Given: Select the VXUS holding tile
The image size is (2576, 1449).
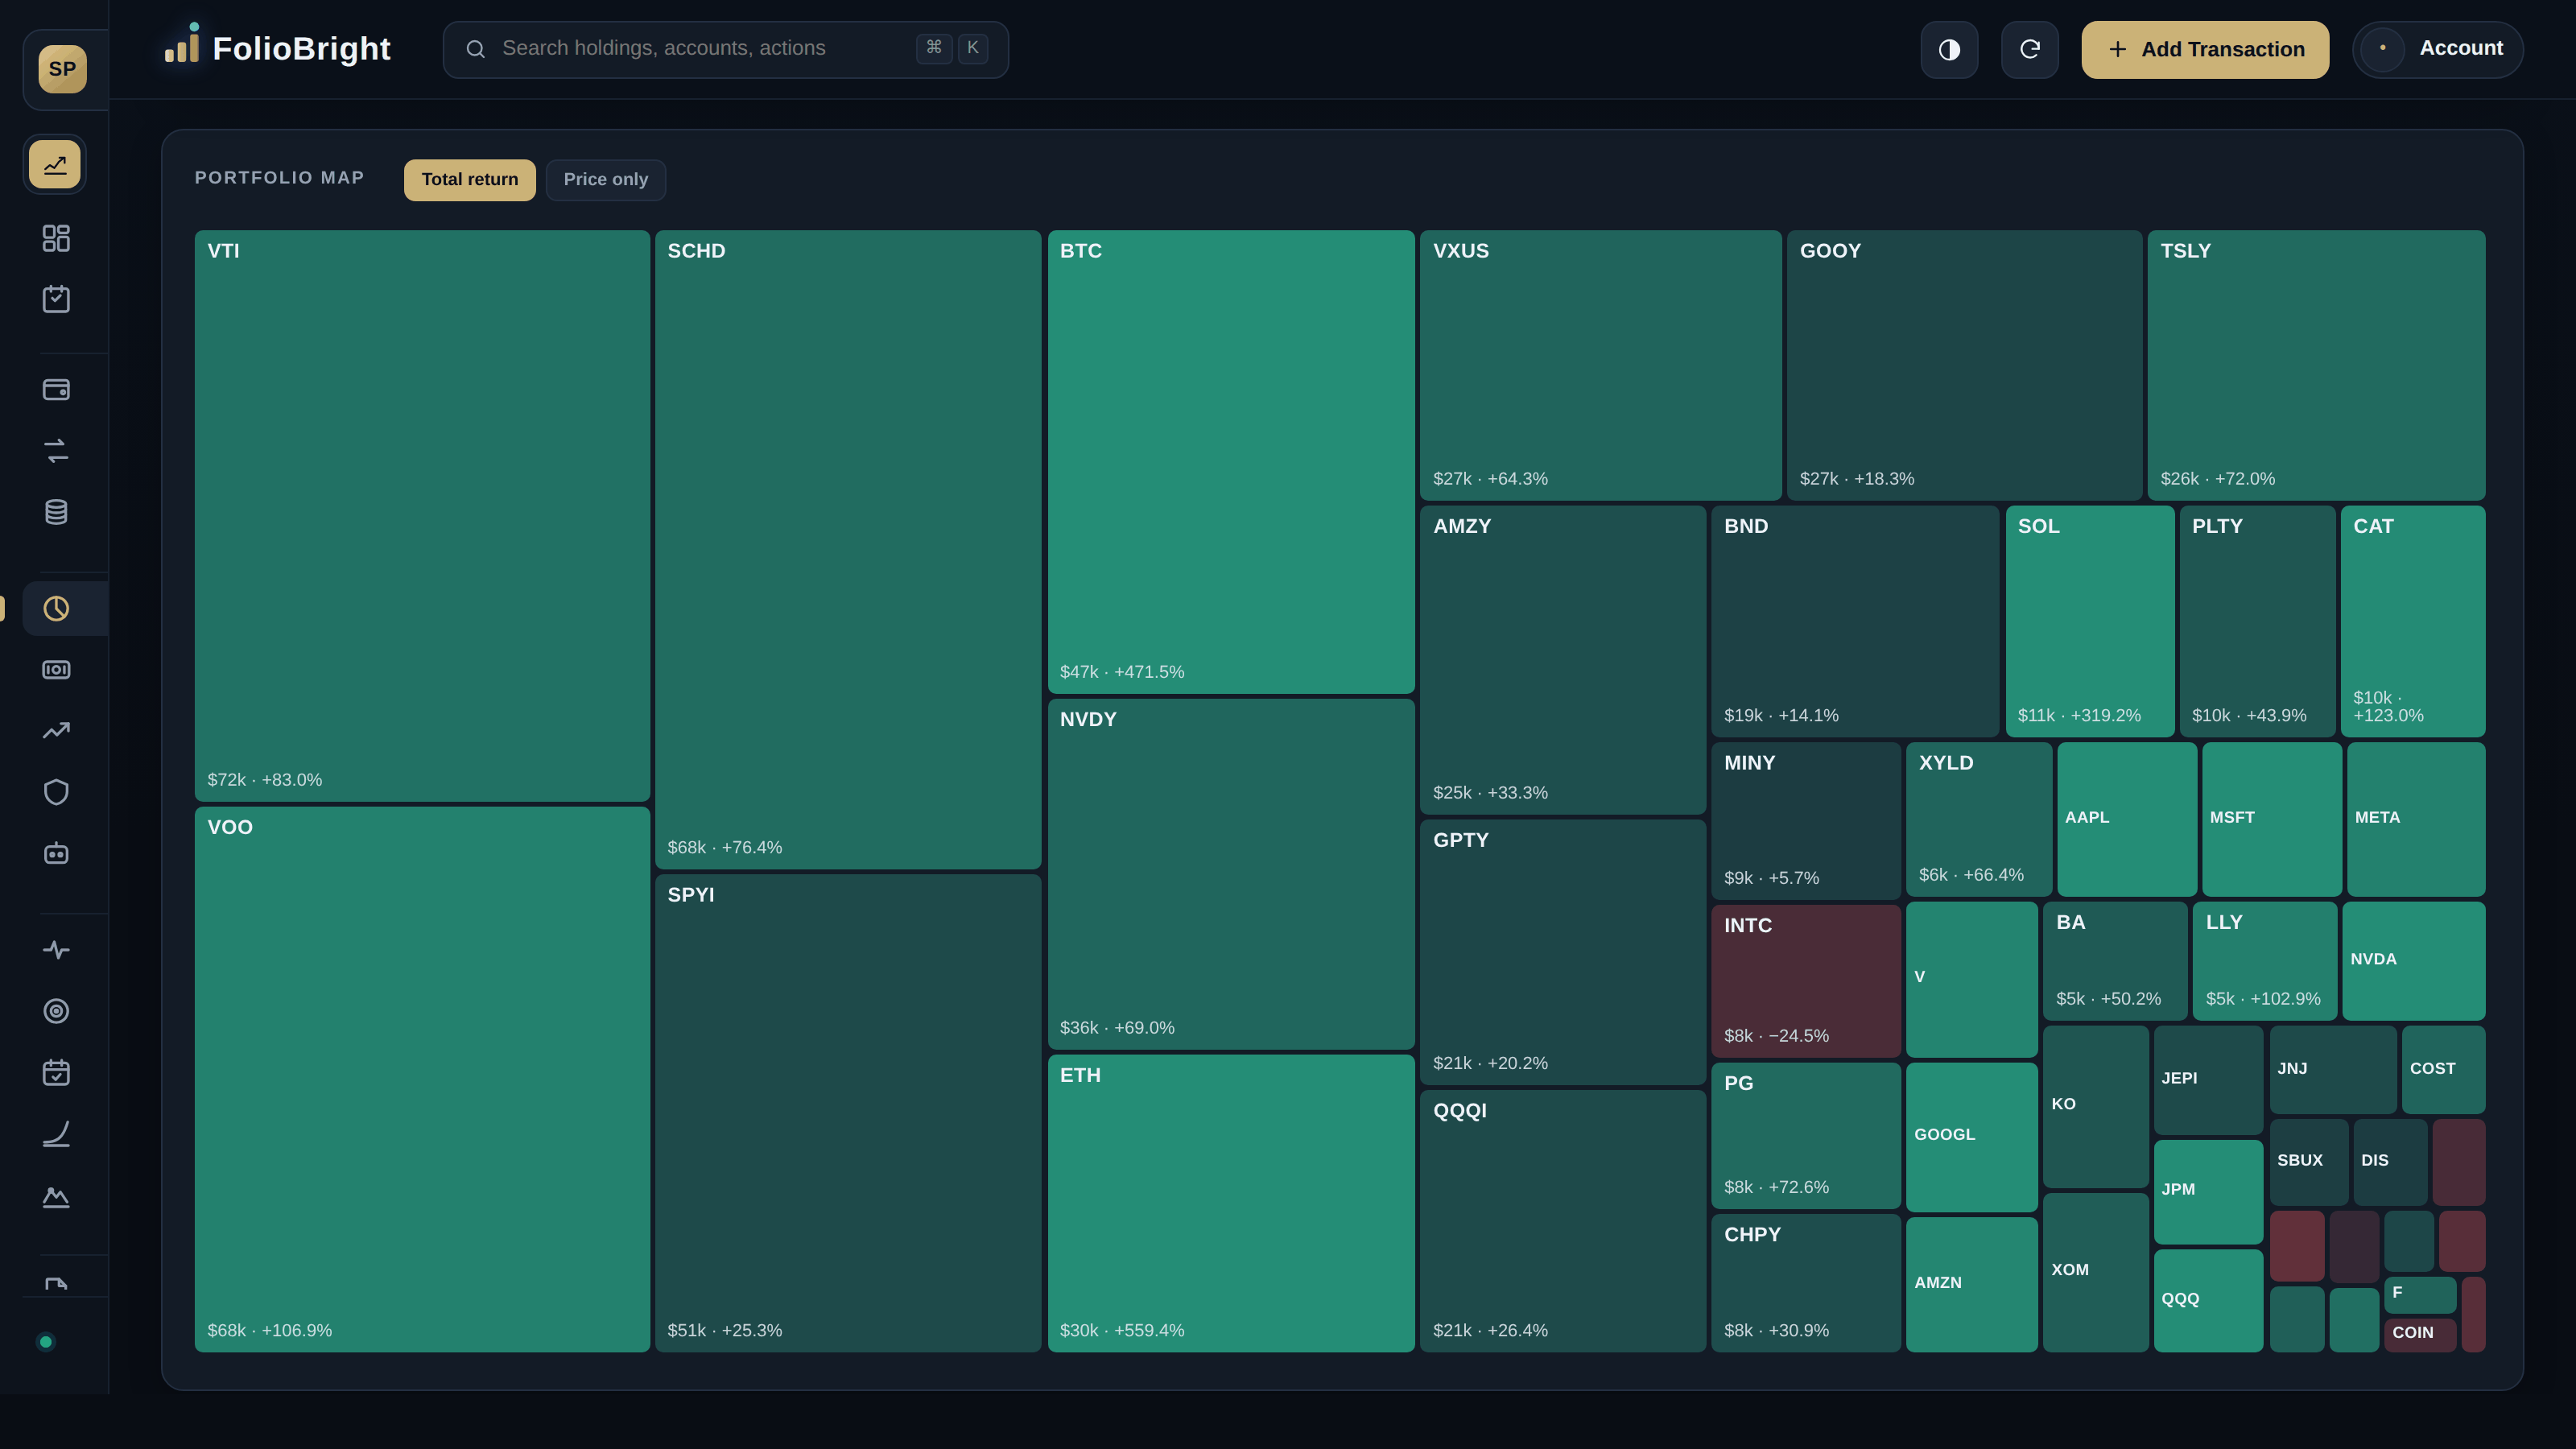Looking at the screenshot, I should pyautogui.click(x=1601, y=365).
